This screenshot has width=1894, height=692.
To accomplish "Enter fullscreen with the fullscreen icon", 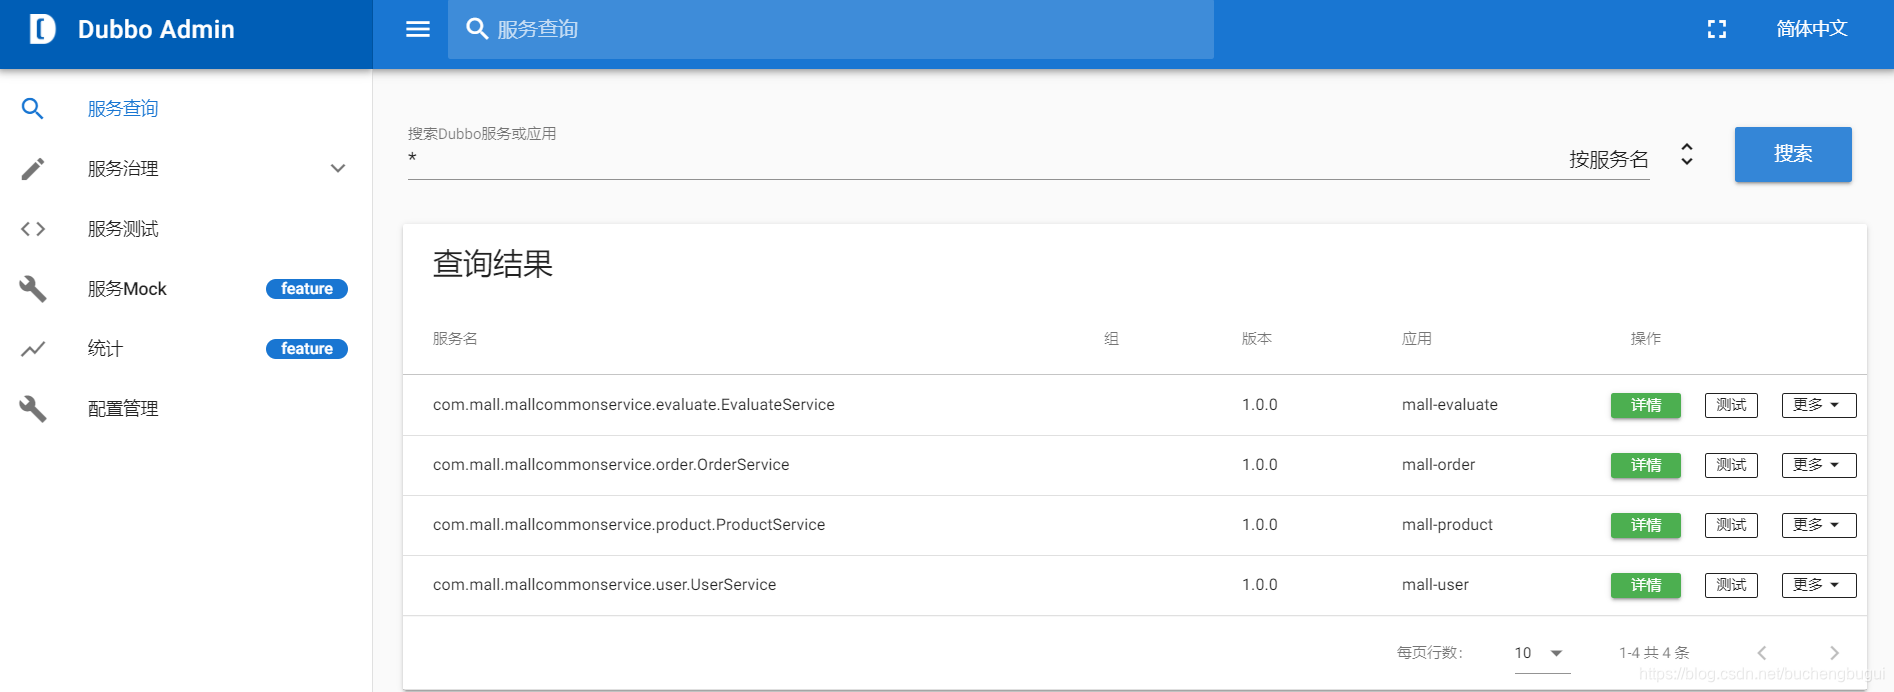I will 1717,29.
